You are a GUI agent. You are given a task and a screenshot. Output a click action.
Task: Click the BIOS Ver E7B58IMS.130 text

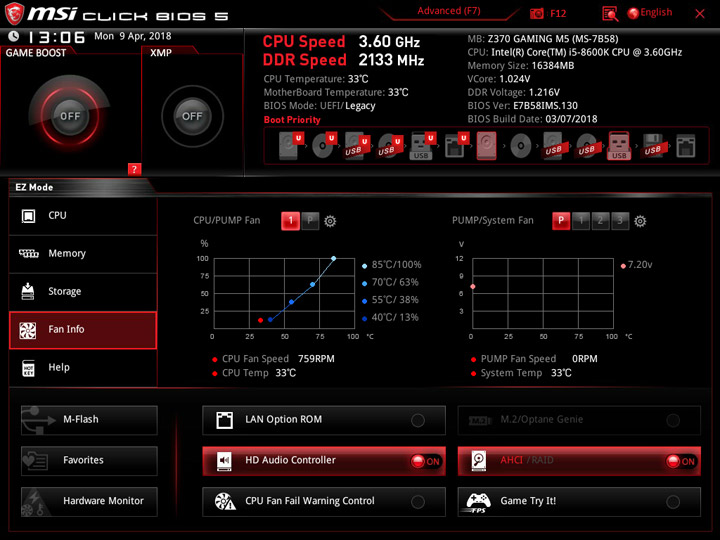(x=523, y=106)
